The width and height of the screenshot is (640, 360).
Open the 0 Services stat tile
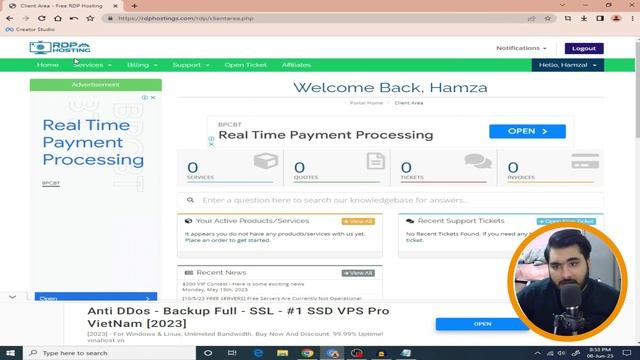pyautogui.click(x=230, y=168)
